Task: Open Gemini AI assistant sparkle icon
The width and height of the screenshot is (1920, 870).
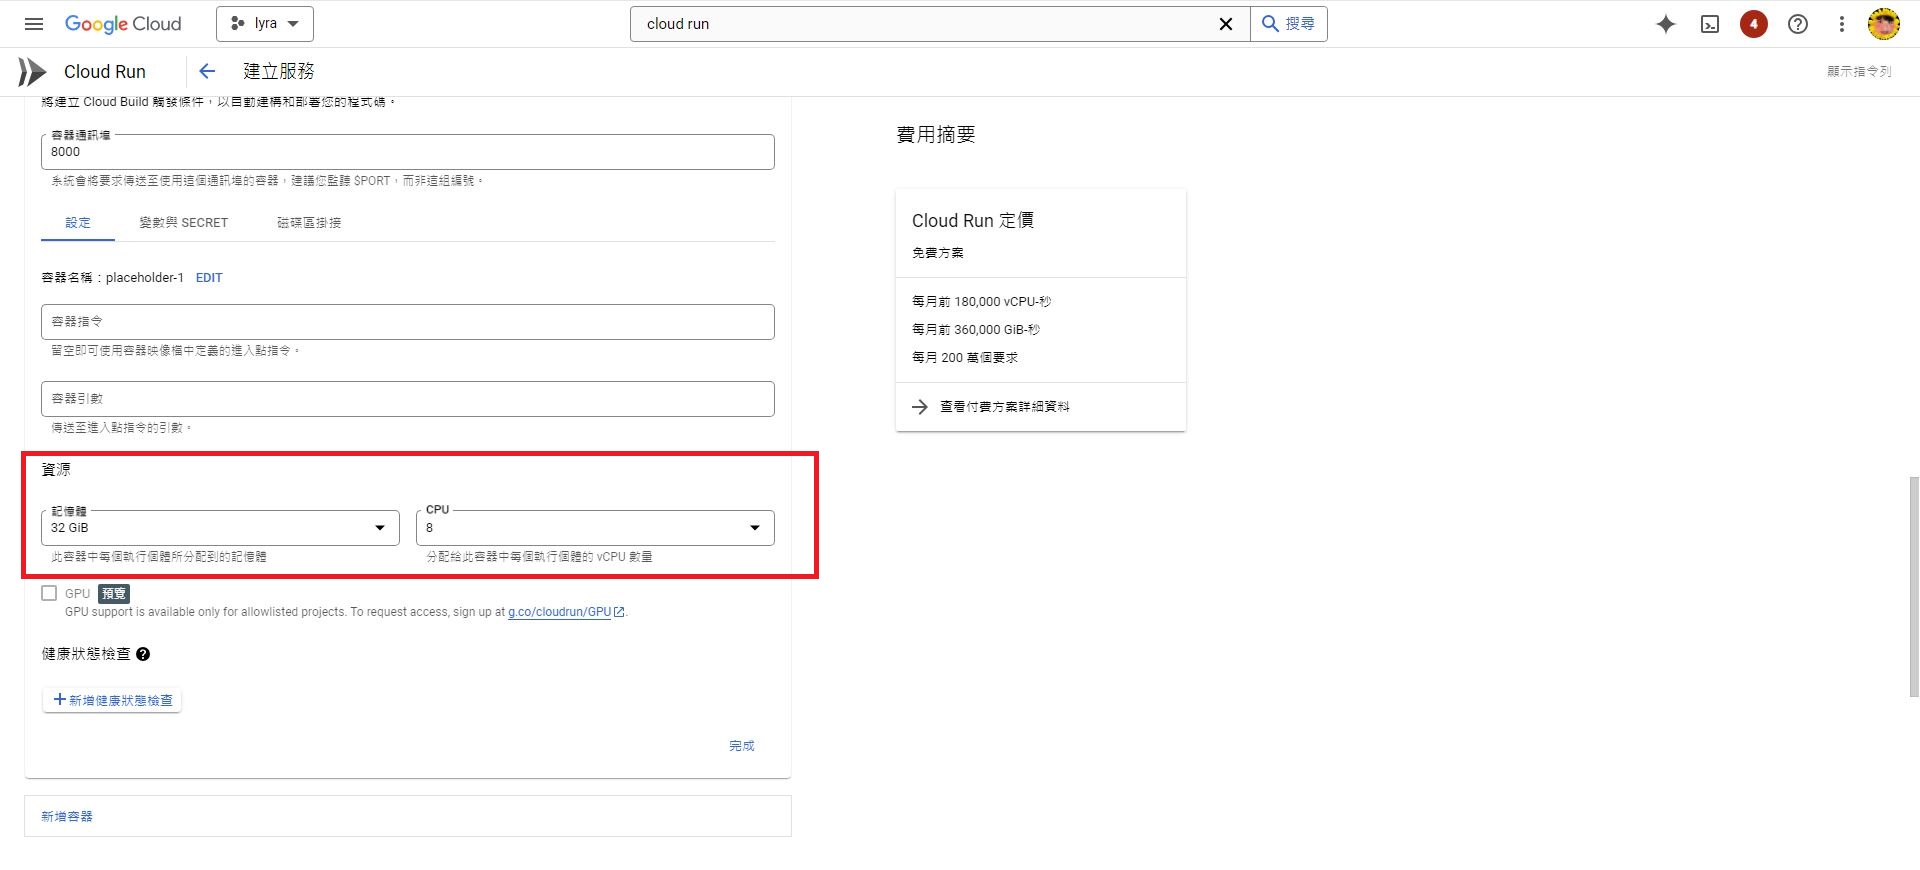Action: [1666, 24]
